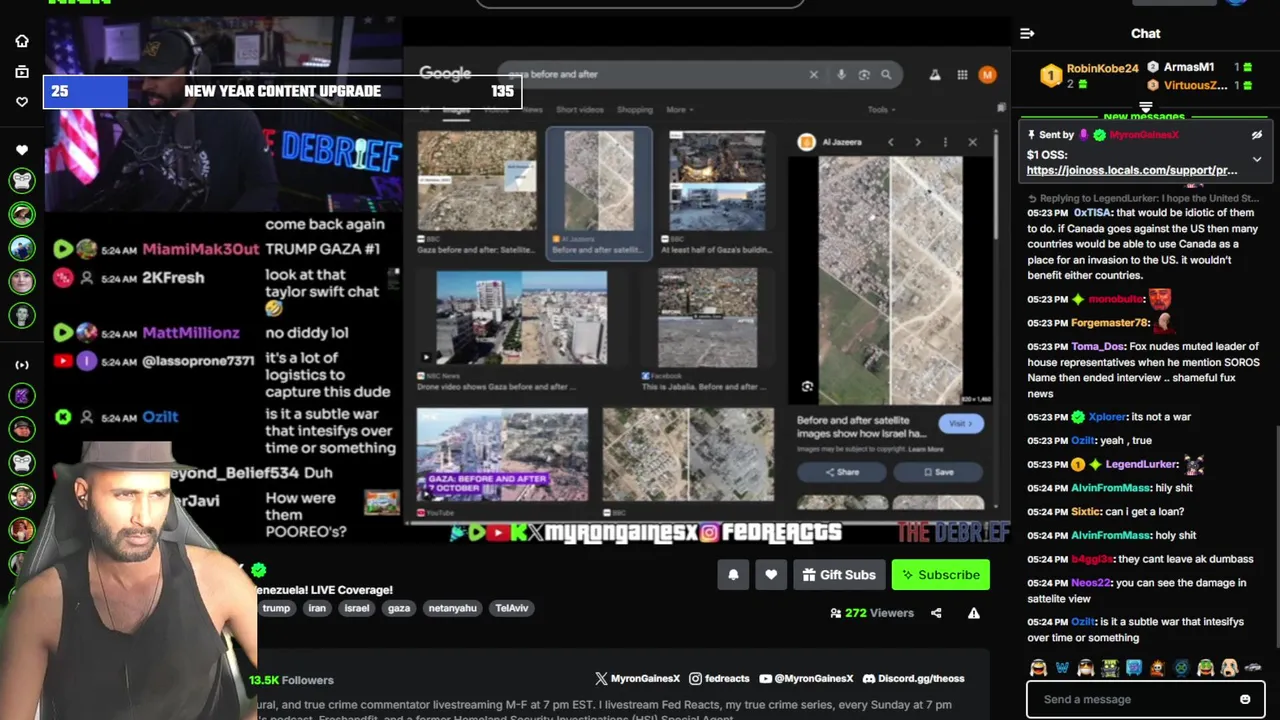Click username b4ggi3s in chat
This screenshot has width=1280, height=720.
tap(1092, 559)
